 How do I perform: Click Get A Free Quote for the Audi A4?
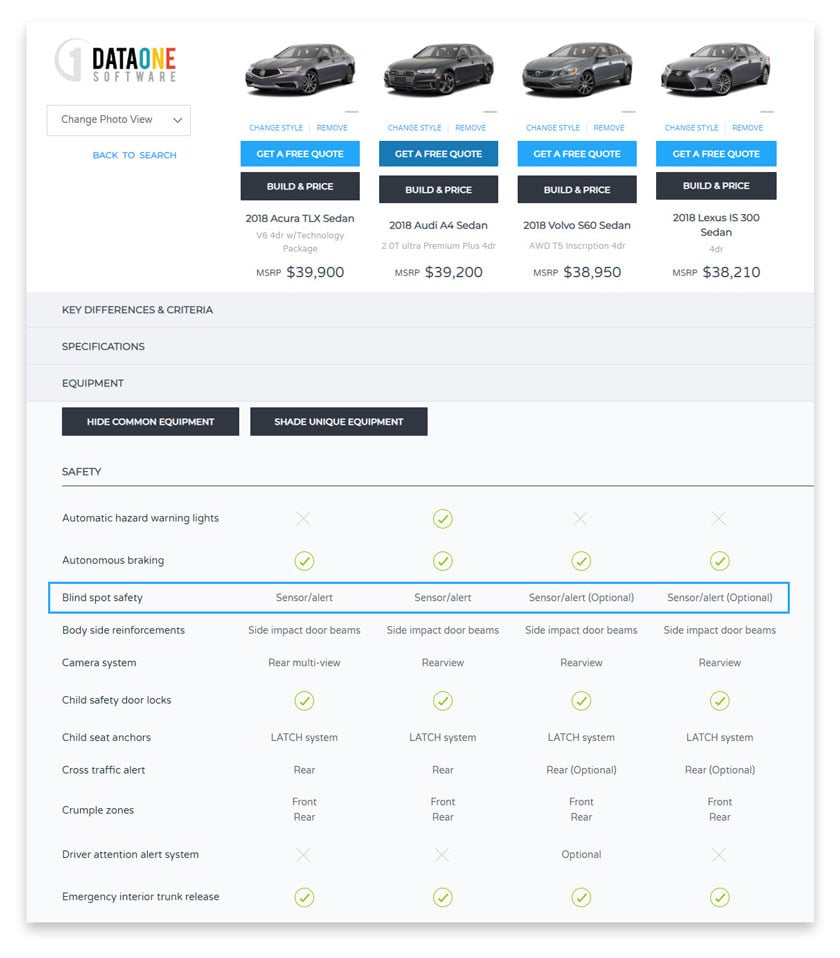(x=438, y=154)
